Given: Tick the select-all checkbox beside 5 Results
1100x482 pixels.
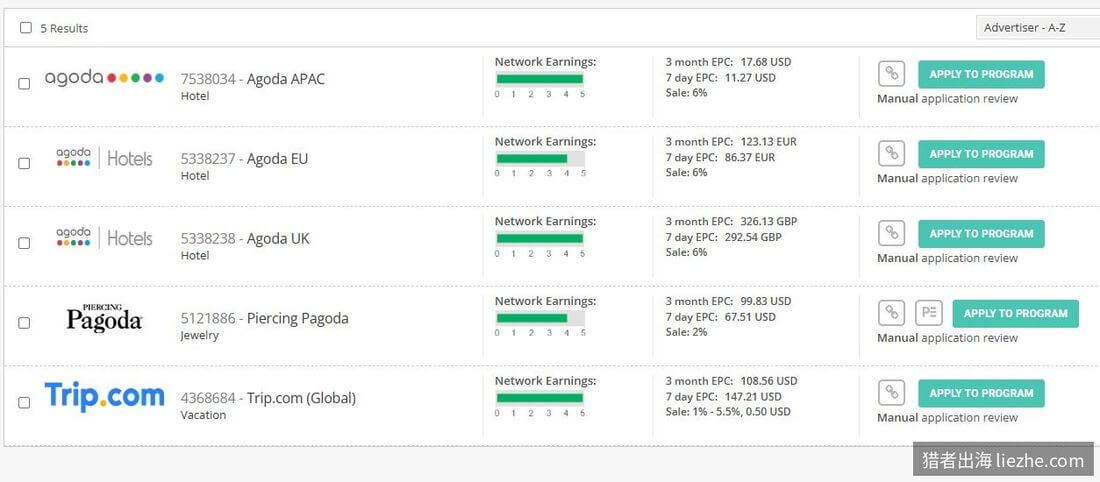Looking at the screenshot, I should pos(26,28).
